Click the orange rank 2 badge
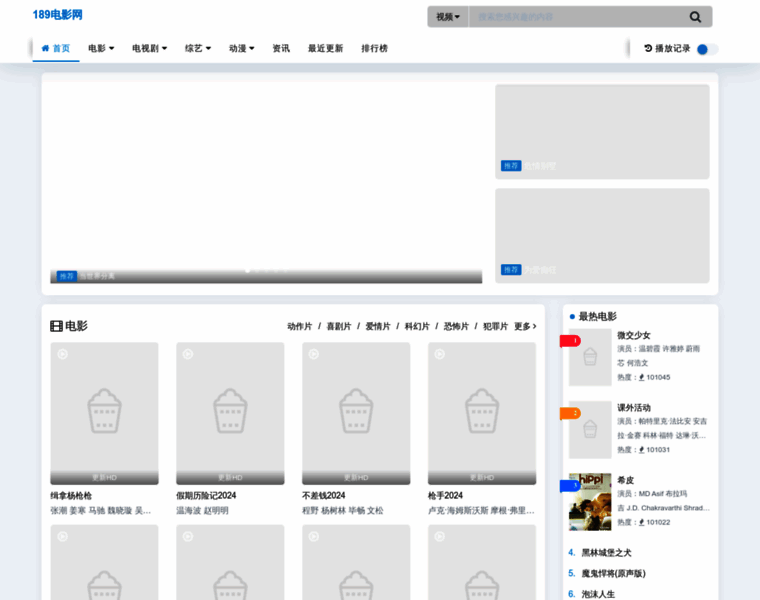This screenshot has height=600, width=760. 570,413
